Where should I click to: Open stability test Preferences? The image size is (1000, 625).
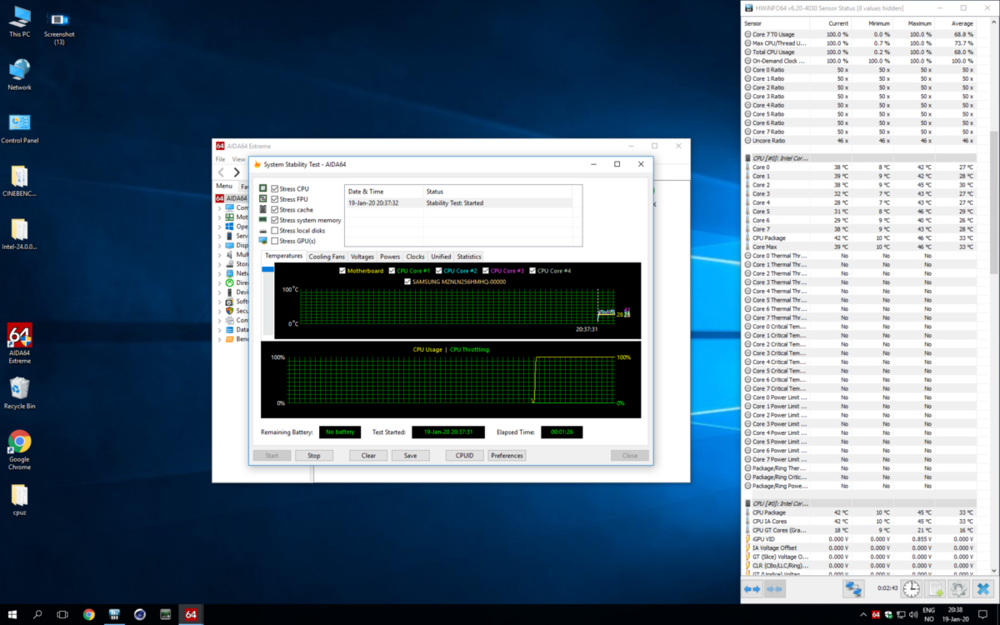507,455
